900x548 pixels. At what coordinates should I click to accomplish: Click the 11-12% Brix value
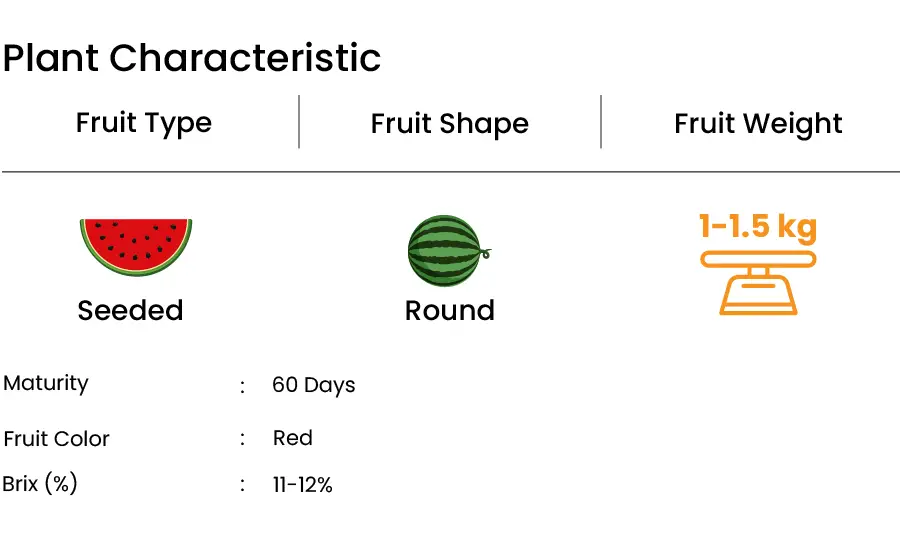[302, 485]
